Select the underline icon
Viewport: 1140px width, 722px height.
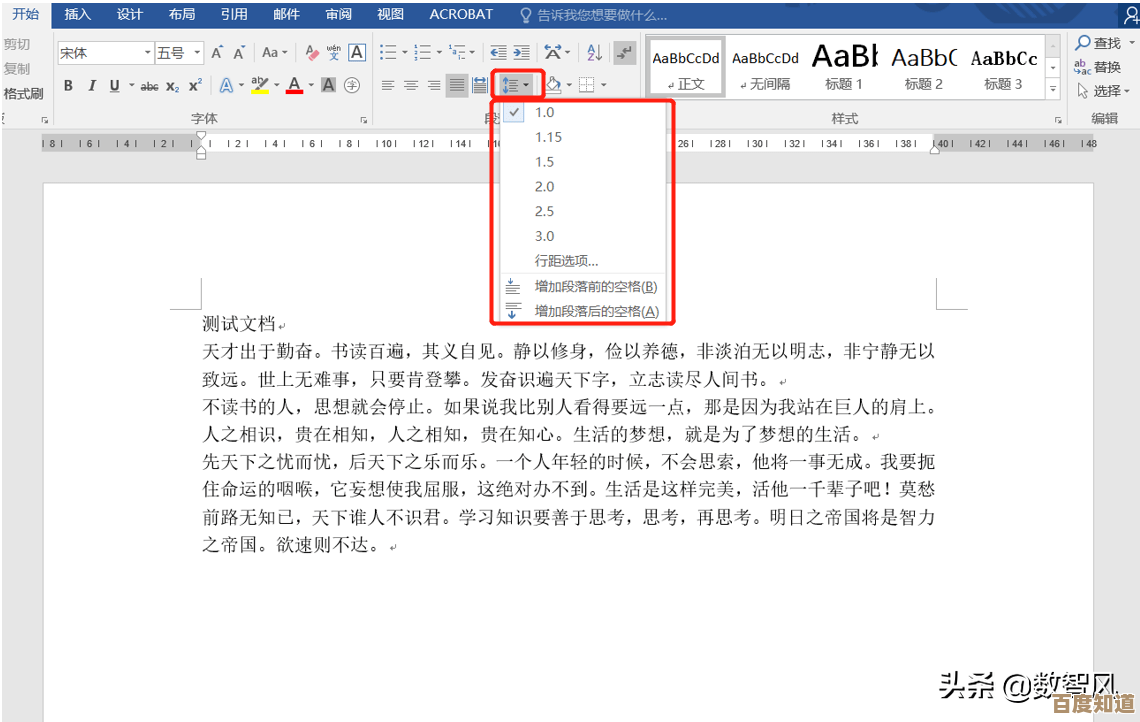pyautogui.click(x=113, y=85)
